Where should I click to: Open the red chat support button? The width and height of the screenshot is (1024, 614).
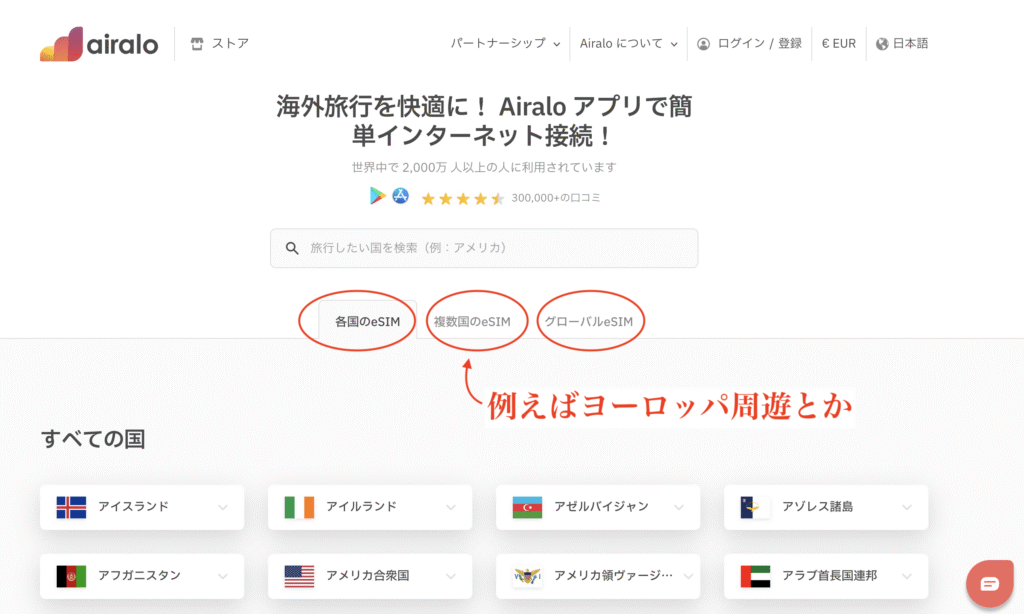click(x=989, y=583)
